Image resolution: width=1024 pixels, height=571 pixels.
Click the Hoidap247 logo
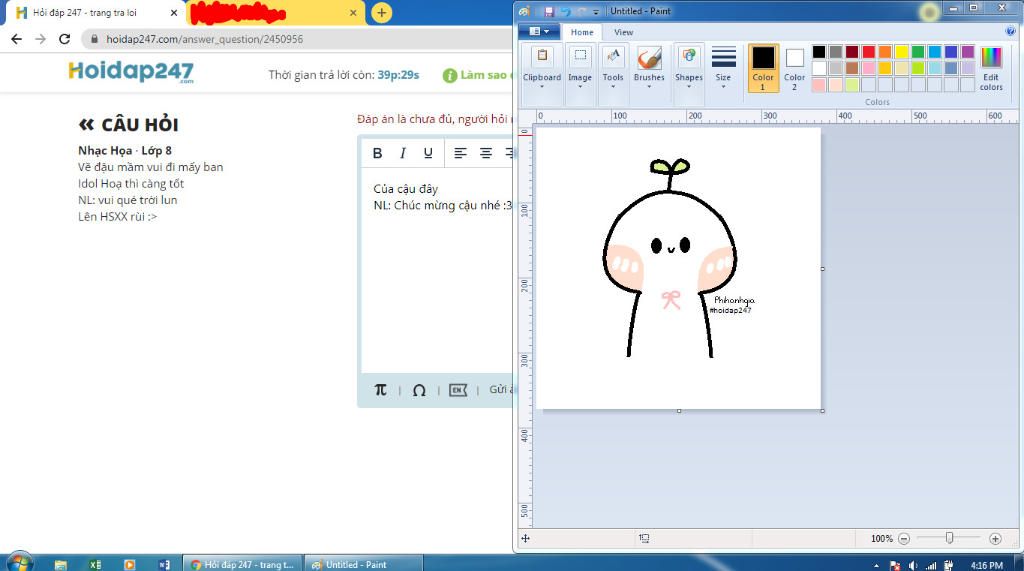tap(131, 71)
